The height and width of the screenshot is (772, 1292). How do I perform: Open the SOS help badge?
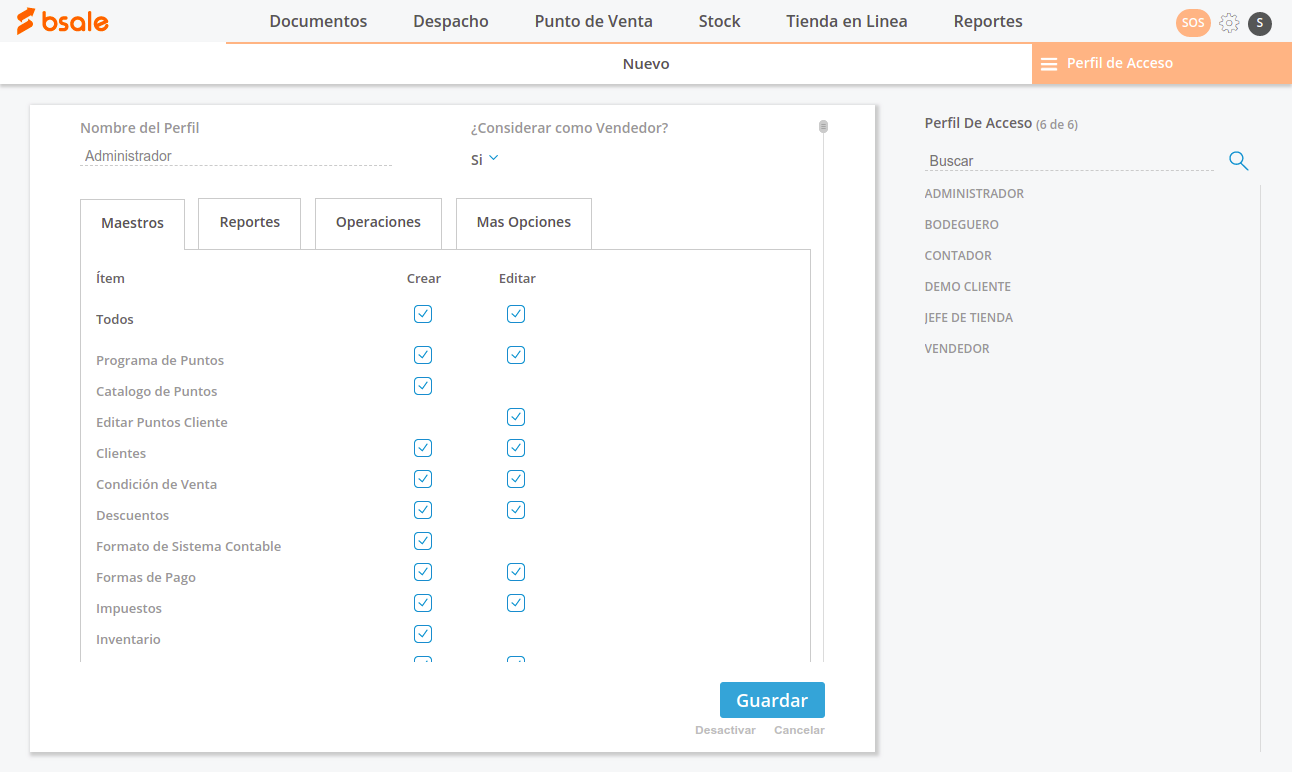pos(1192,23)
